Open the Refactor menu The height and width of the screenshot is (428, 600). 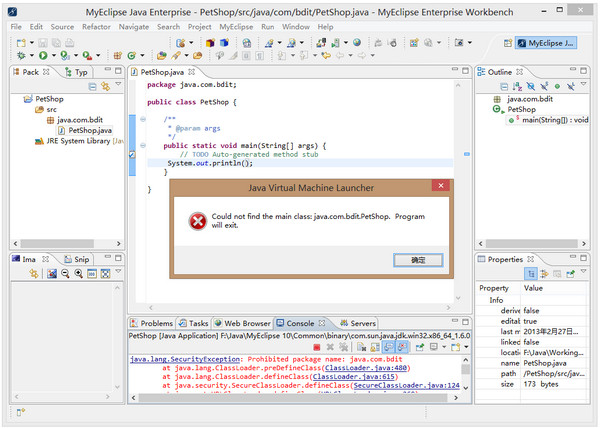click(96, 26)
